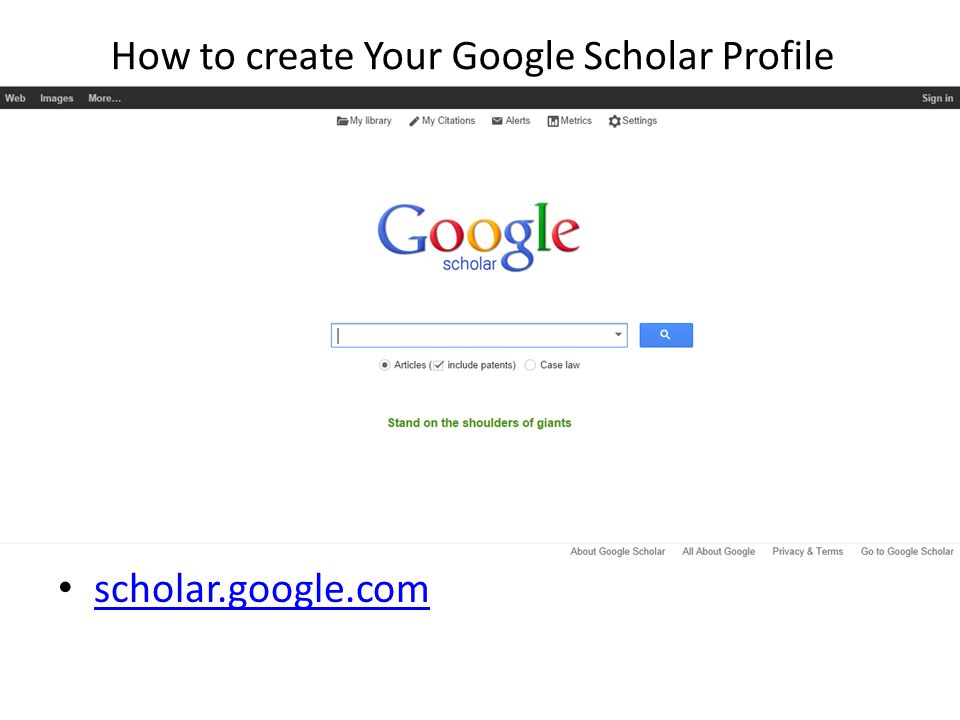Open Alerts envelope icon
The height and width of the screenshot is (720, 960).
pyautogui.click(x=497, y=121)
